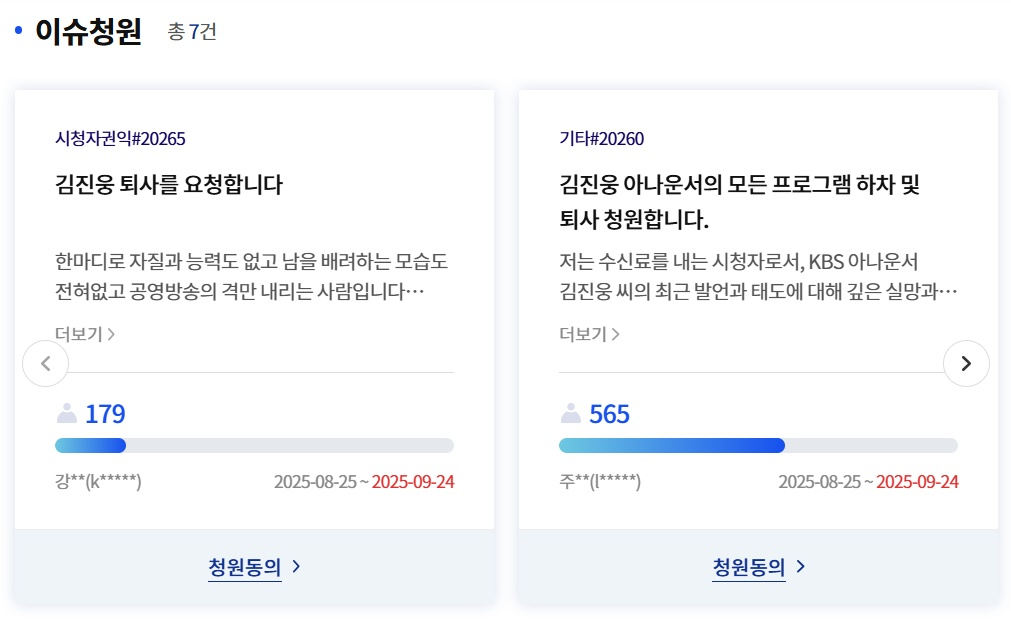Viewport: 1011px width, 631px height.
Task: Open petition titled 김진웅 퇴사를 요청합니다
Action: (169, 185)
